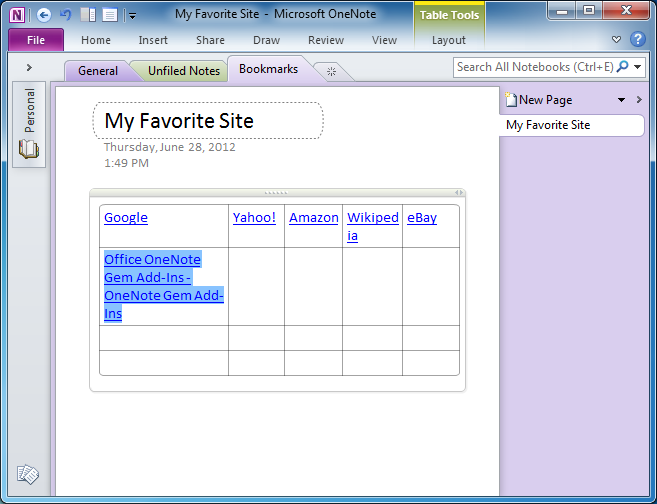
Task: Open the New Page dropdown arrow
Action: [621, 100]
